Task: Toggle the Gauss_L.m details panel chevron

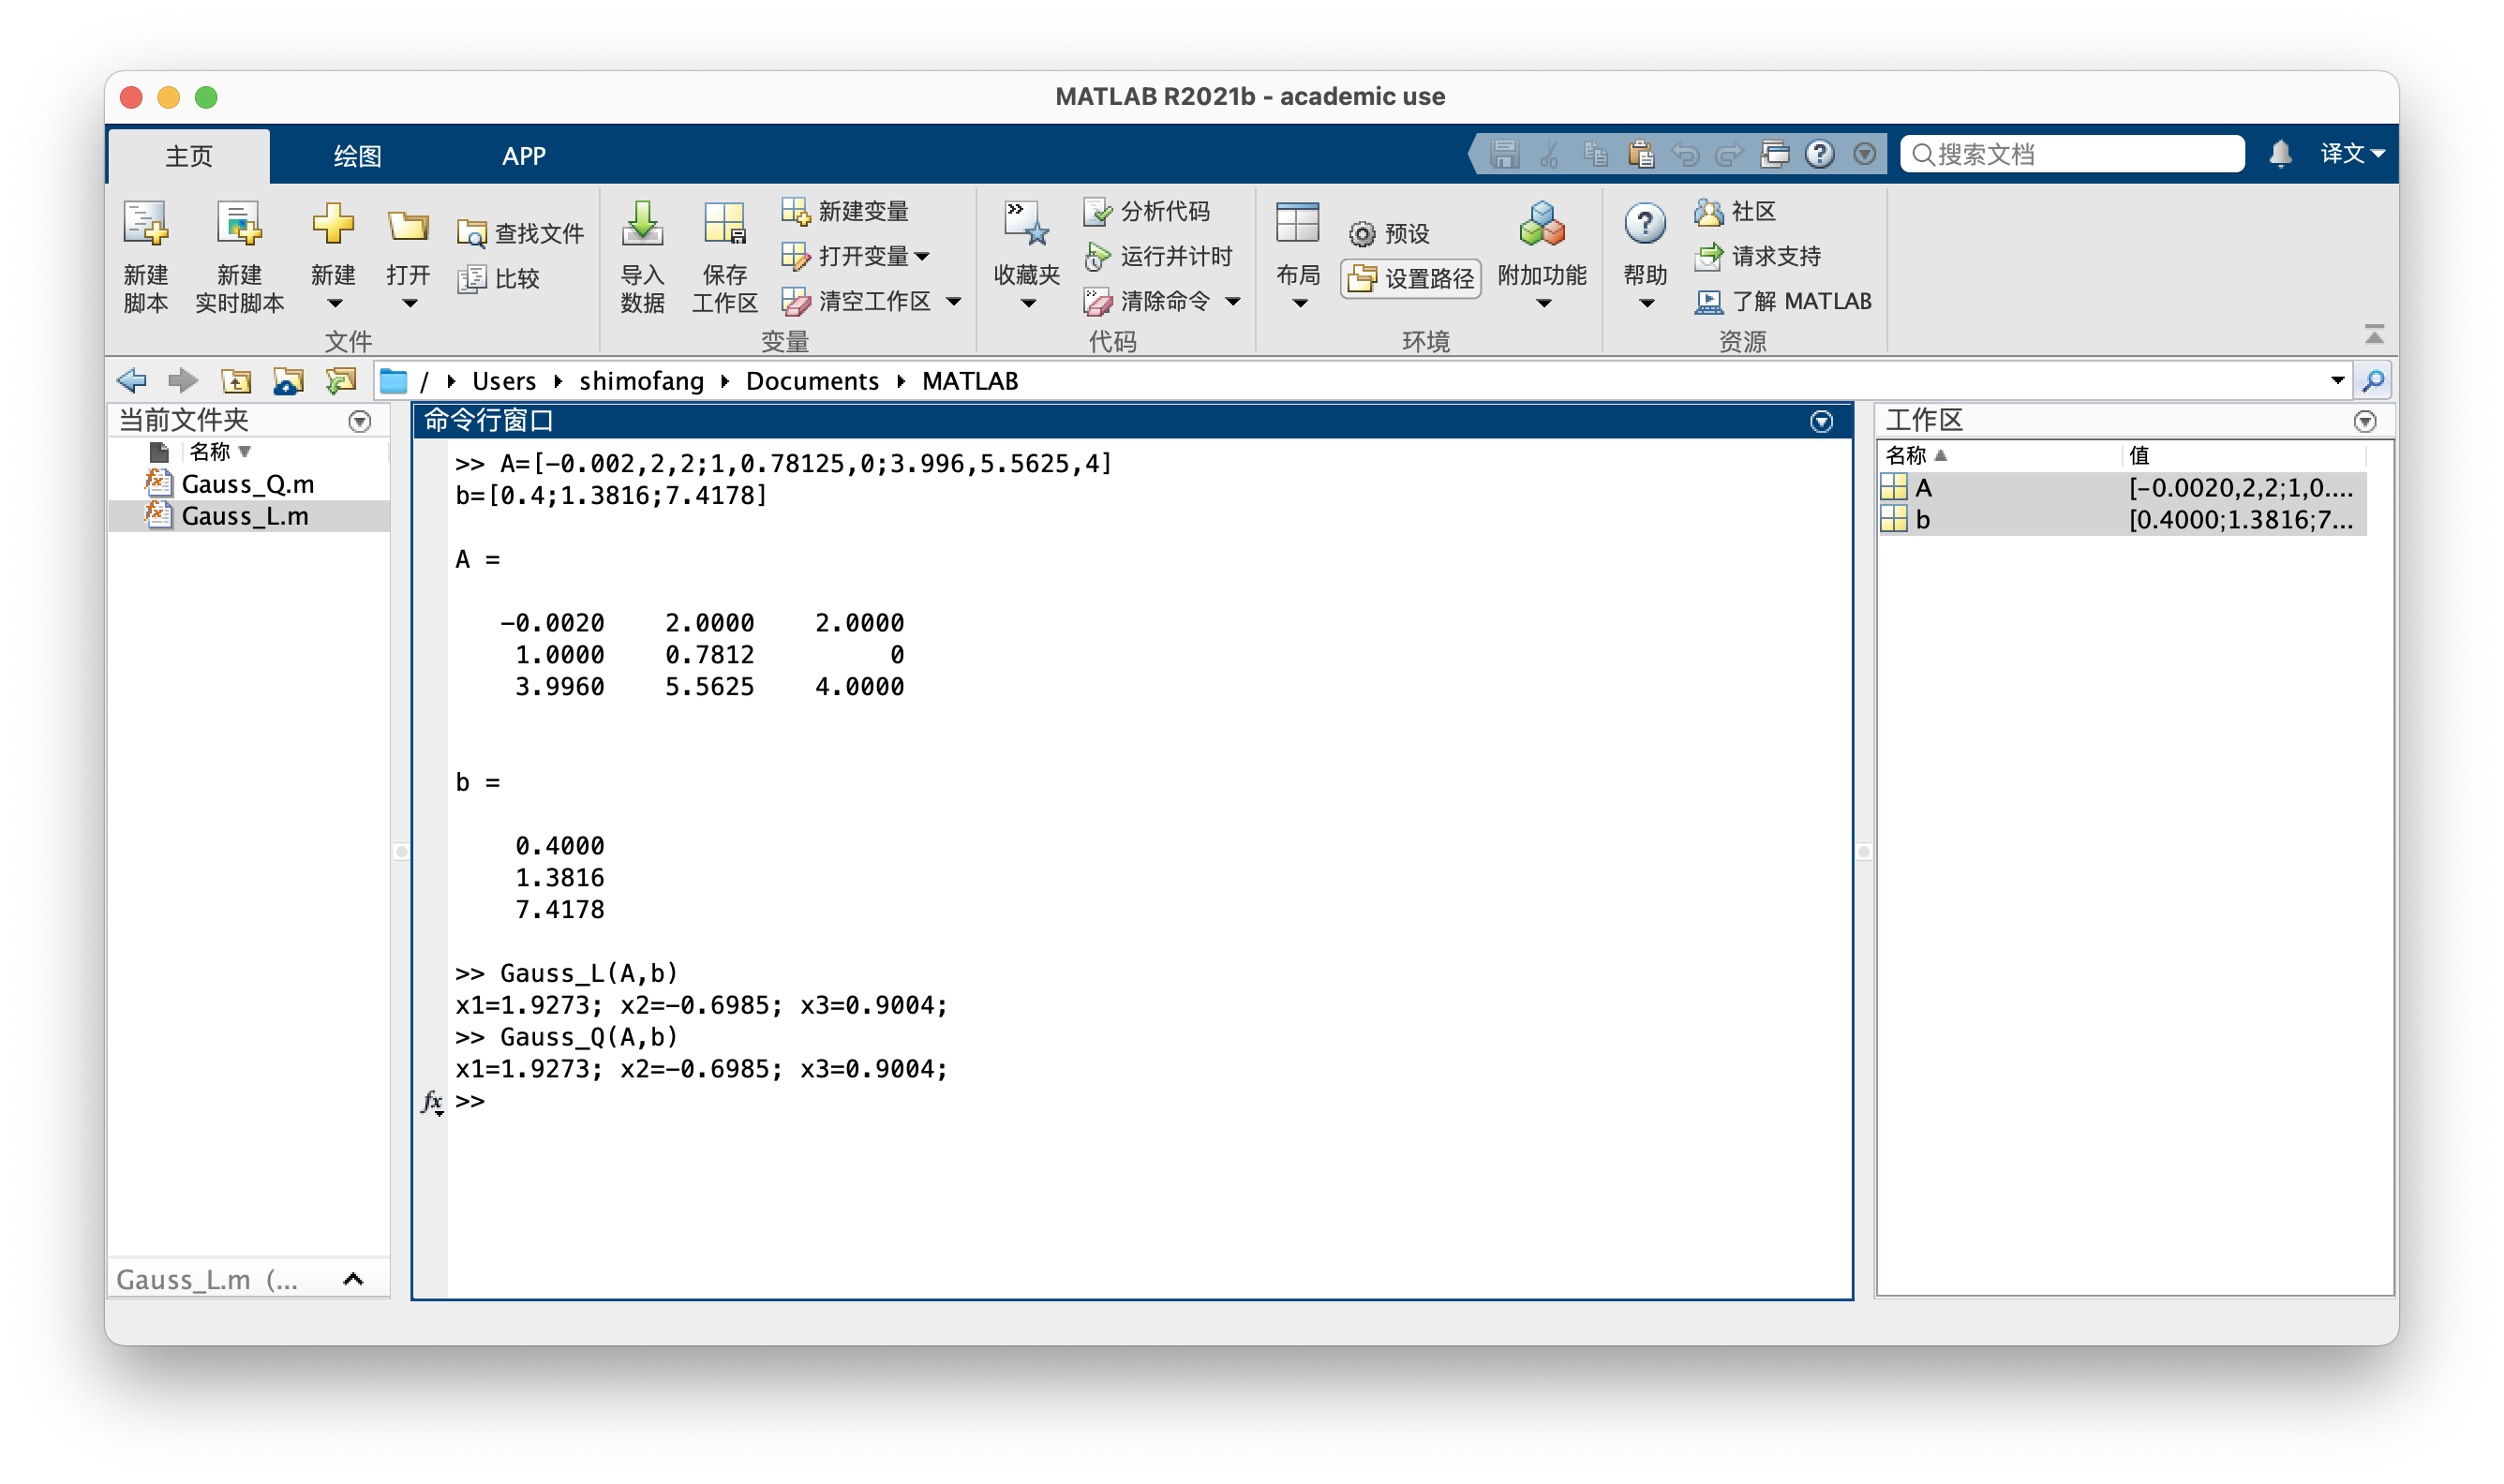Action: [x=353, y=1279]
